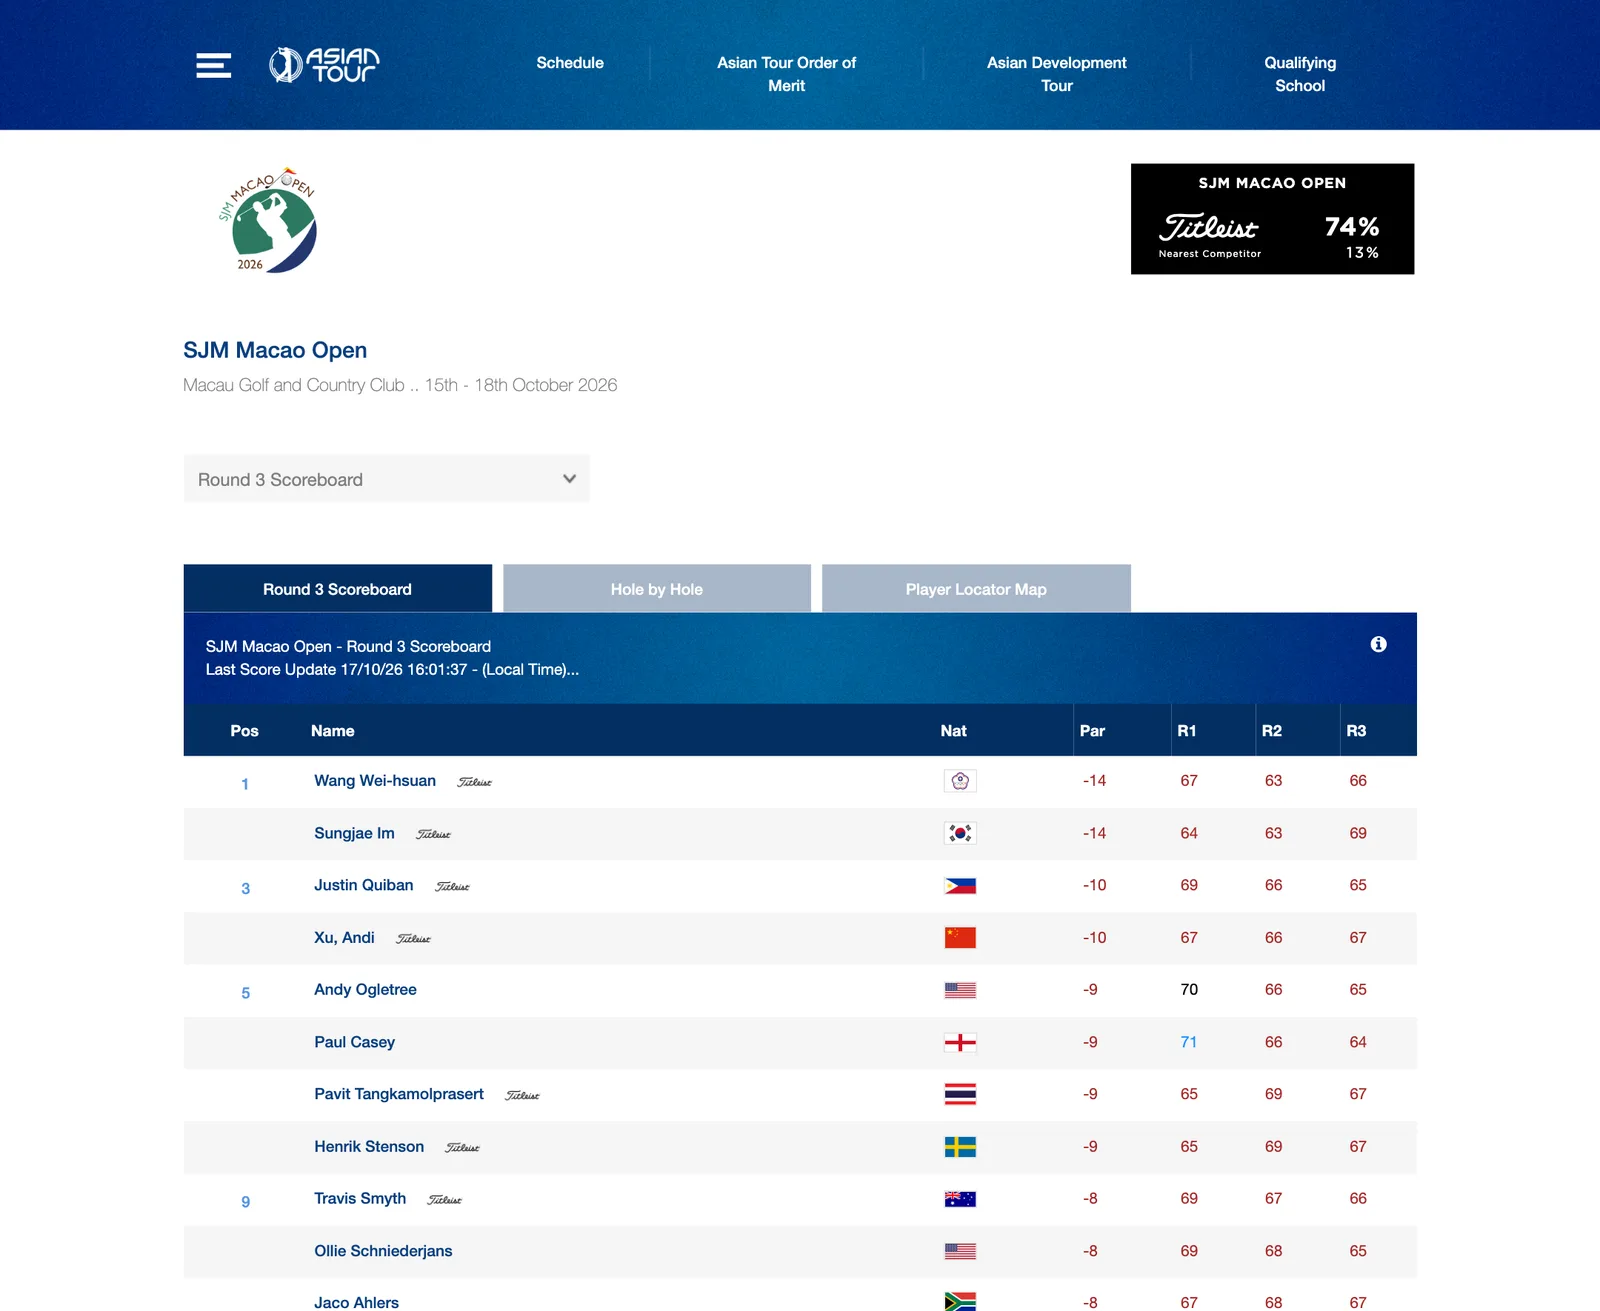Click Xu, Andi's player name link

[344, 938]
